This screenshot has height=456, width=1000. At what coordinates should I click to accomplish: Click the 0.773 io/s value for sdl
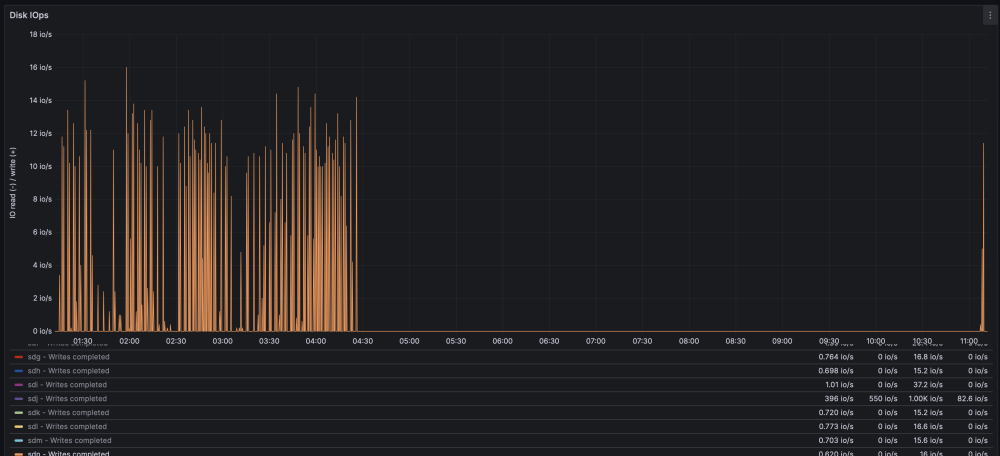(836, 427)
